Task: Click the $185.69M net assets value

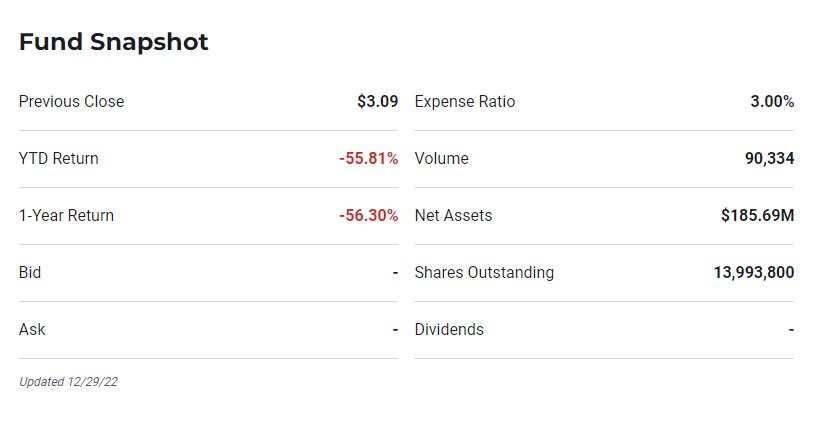Action: coord(758,215)
